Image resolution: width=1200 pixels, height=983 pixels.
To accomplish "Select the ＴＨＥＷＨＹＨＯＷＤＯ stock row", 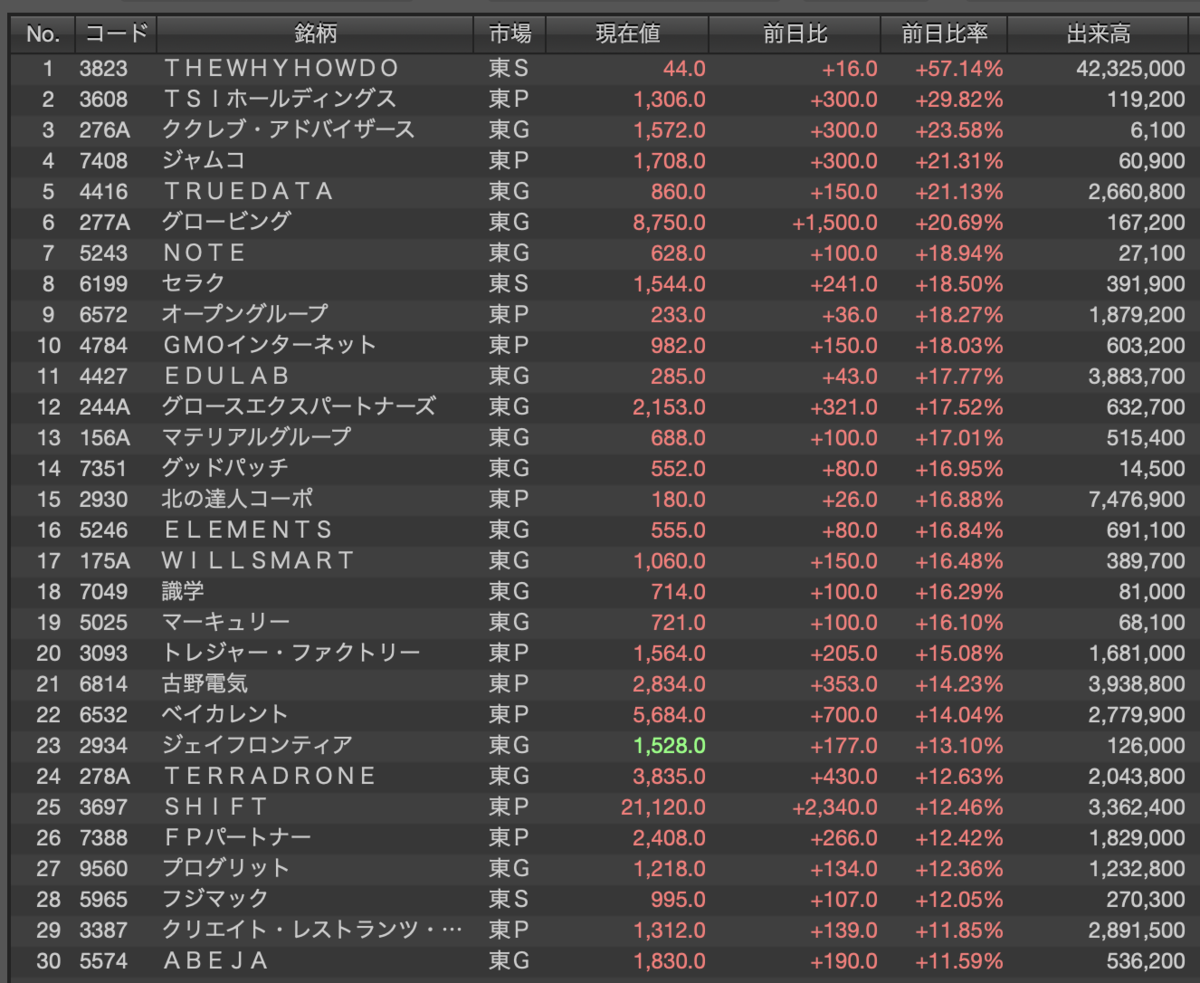I will (x=600, y=68).
